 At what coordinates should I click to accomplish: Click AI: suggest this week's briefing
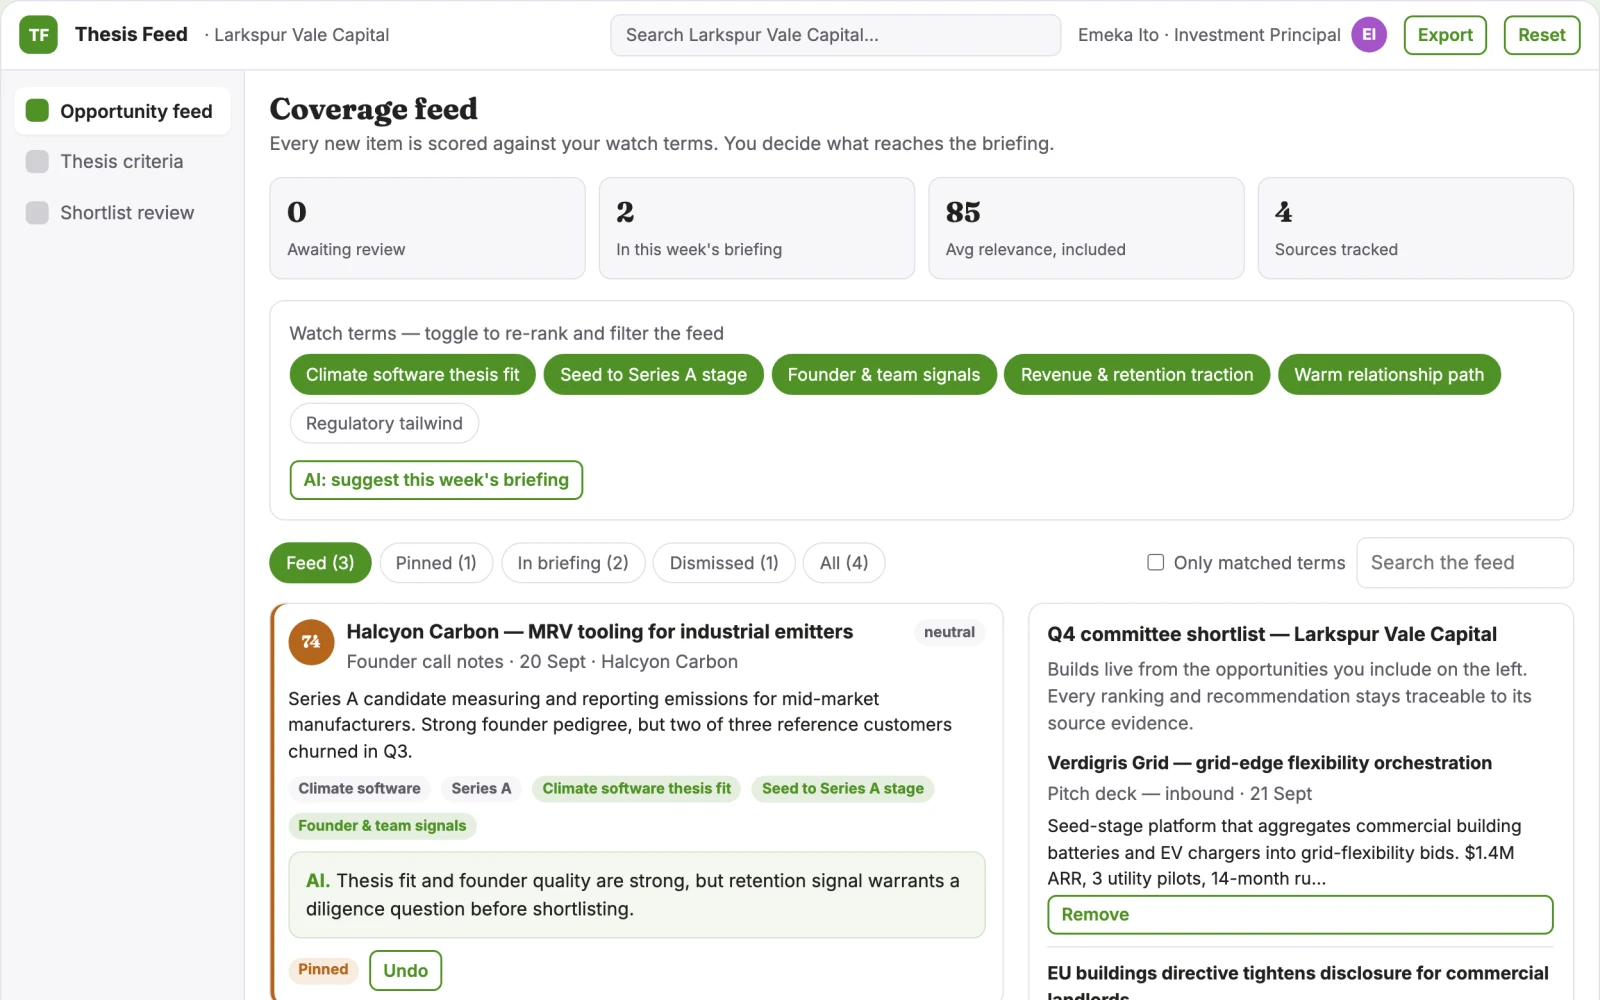436,480
